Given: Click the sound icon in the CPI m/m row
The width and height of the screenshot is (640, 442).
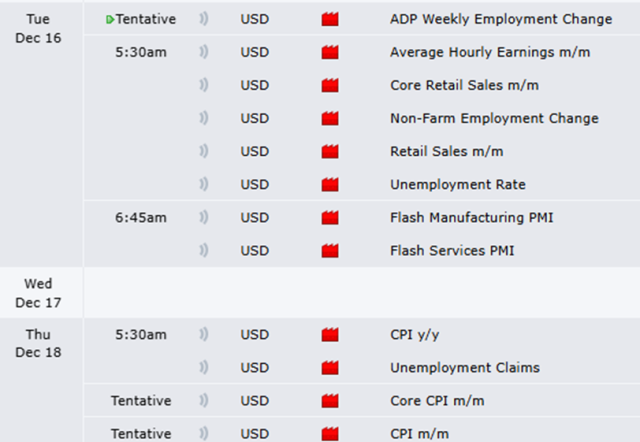Looking at the screenshot, I should pos(204,432).
